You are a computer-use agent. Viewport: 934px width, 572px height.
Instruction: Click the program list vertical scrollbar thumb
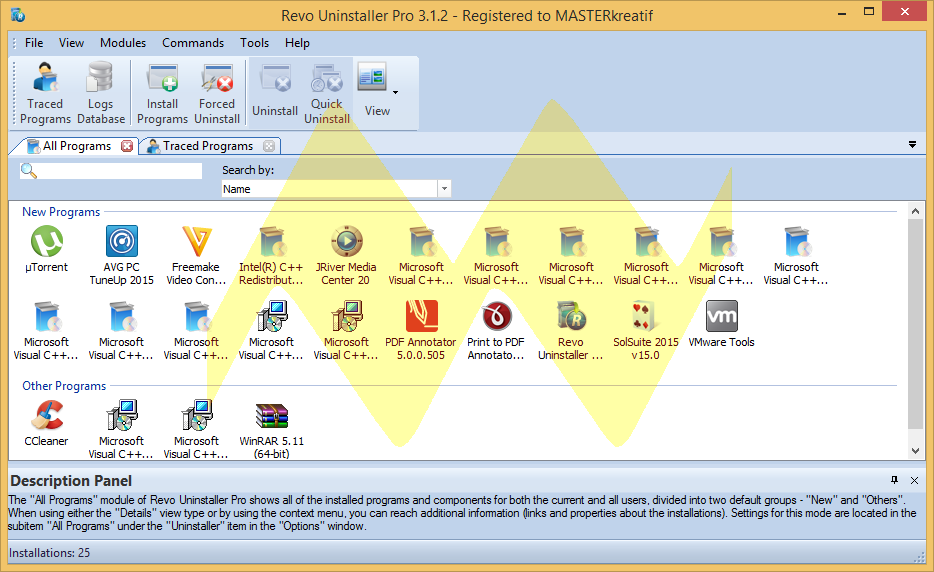point(916,324)
